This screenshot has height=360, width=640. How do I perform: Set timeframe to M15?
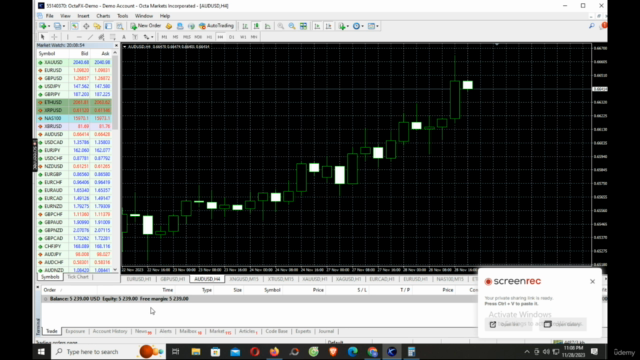(187, 37)
